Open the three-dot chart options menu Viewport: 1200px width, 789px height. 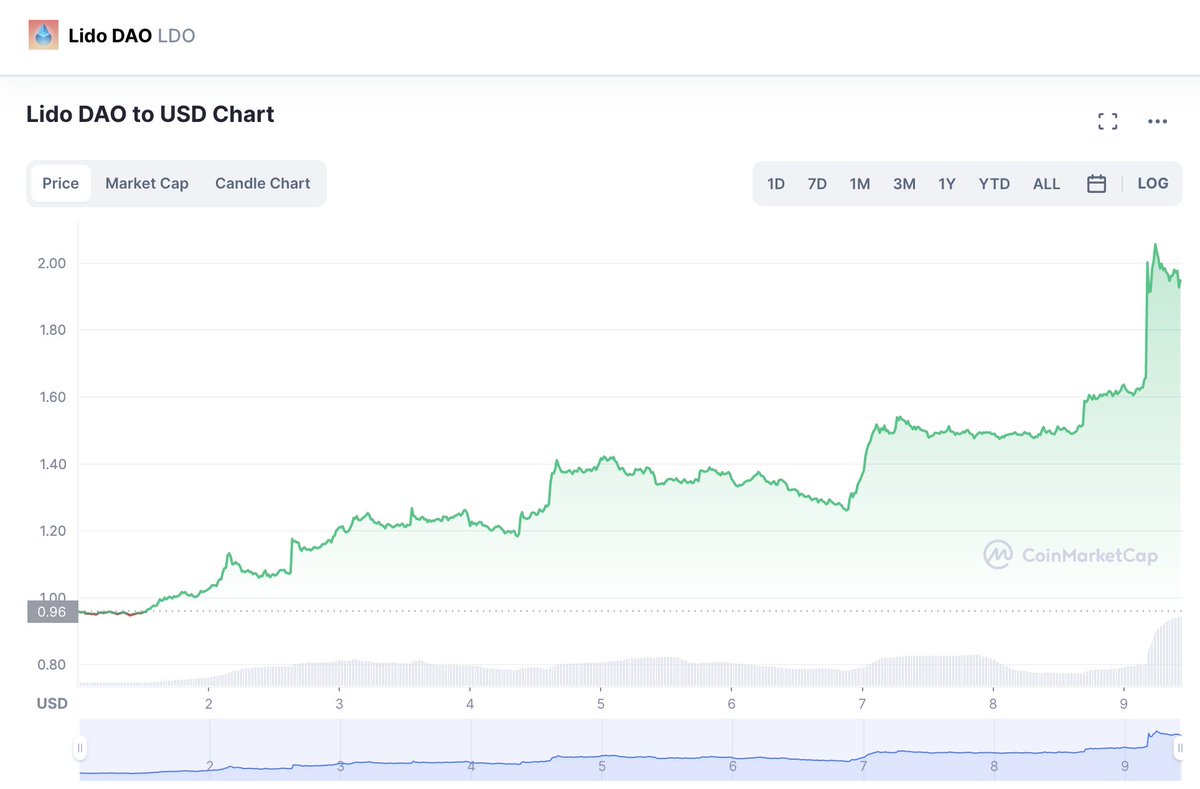point(1157,122)
